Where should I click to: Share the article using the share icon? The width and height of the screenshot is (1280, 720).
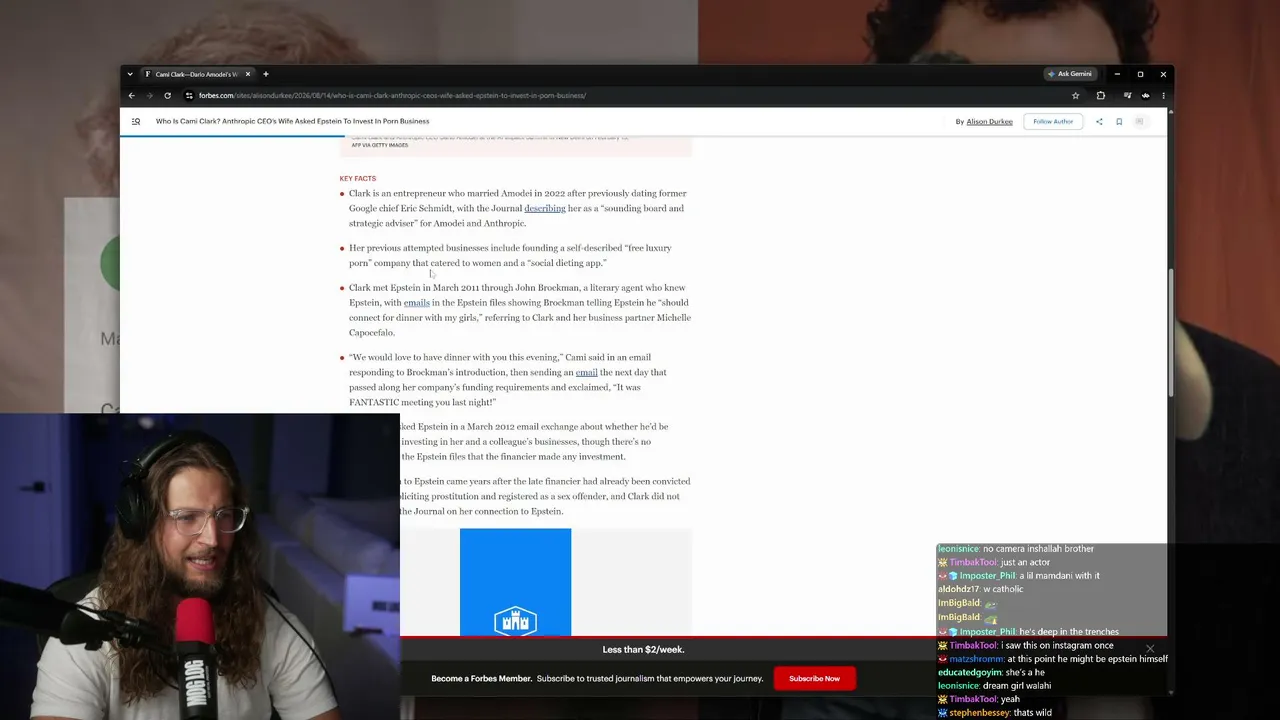click(1099, 122)
